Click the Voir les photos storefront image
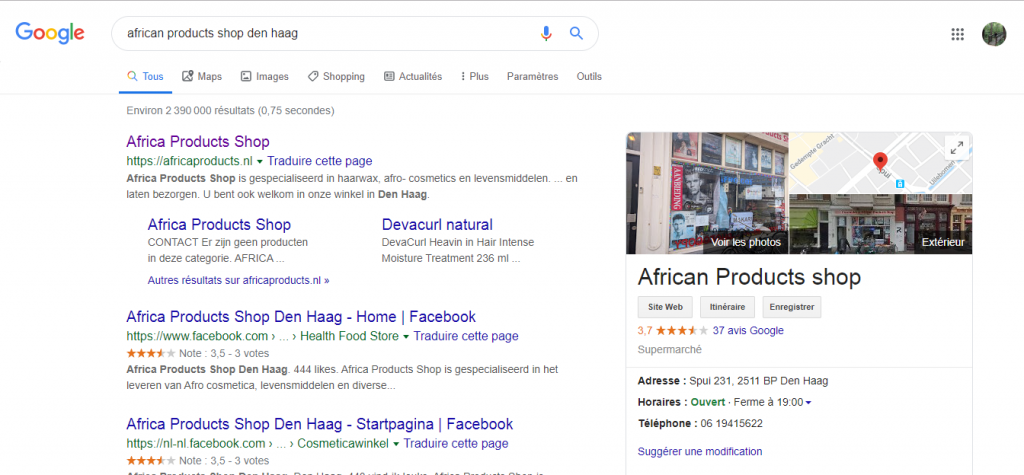Viewport: 1024px width, 475px height. [707, 193]
